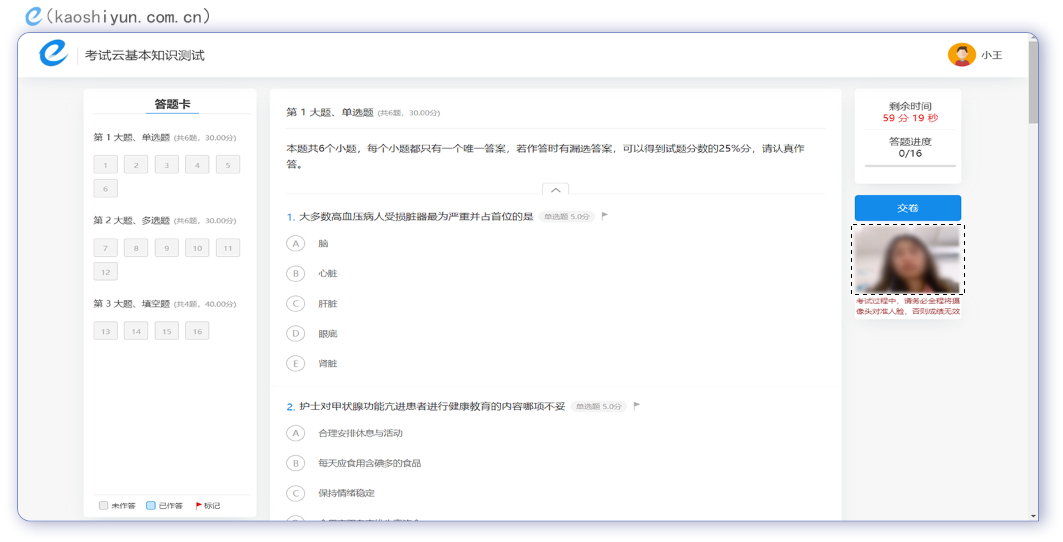Submit the exam with 交卷 button
Screen dimensions: 1063x542
point(907,208)
